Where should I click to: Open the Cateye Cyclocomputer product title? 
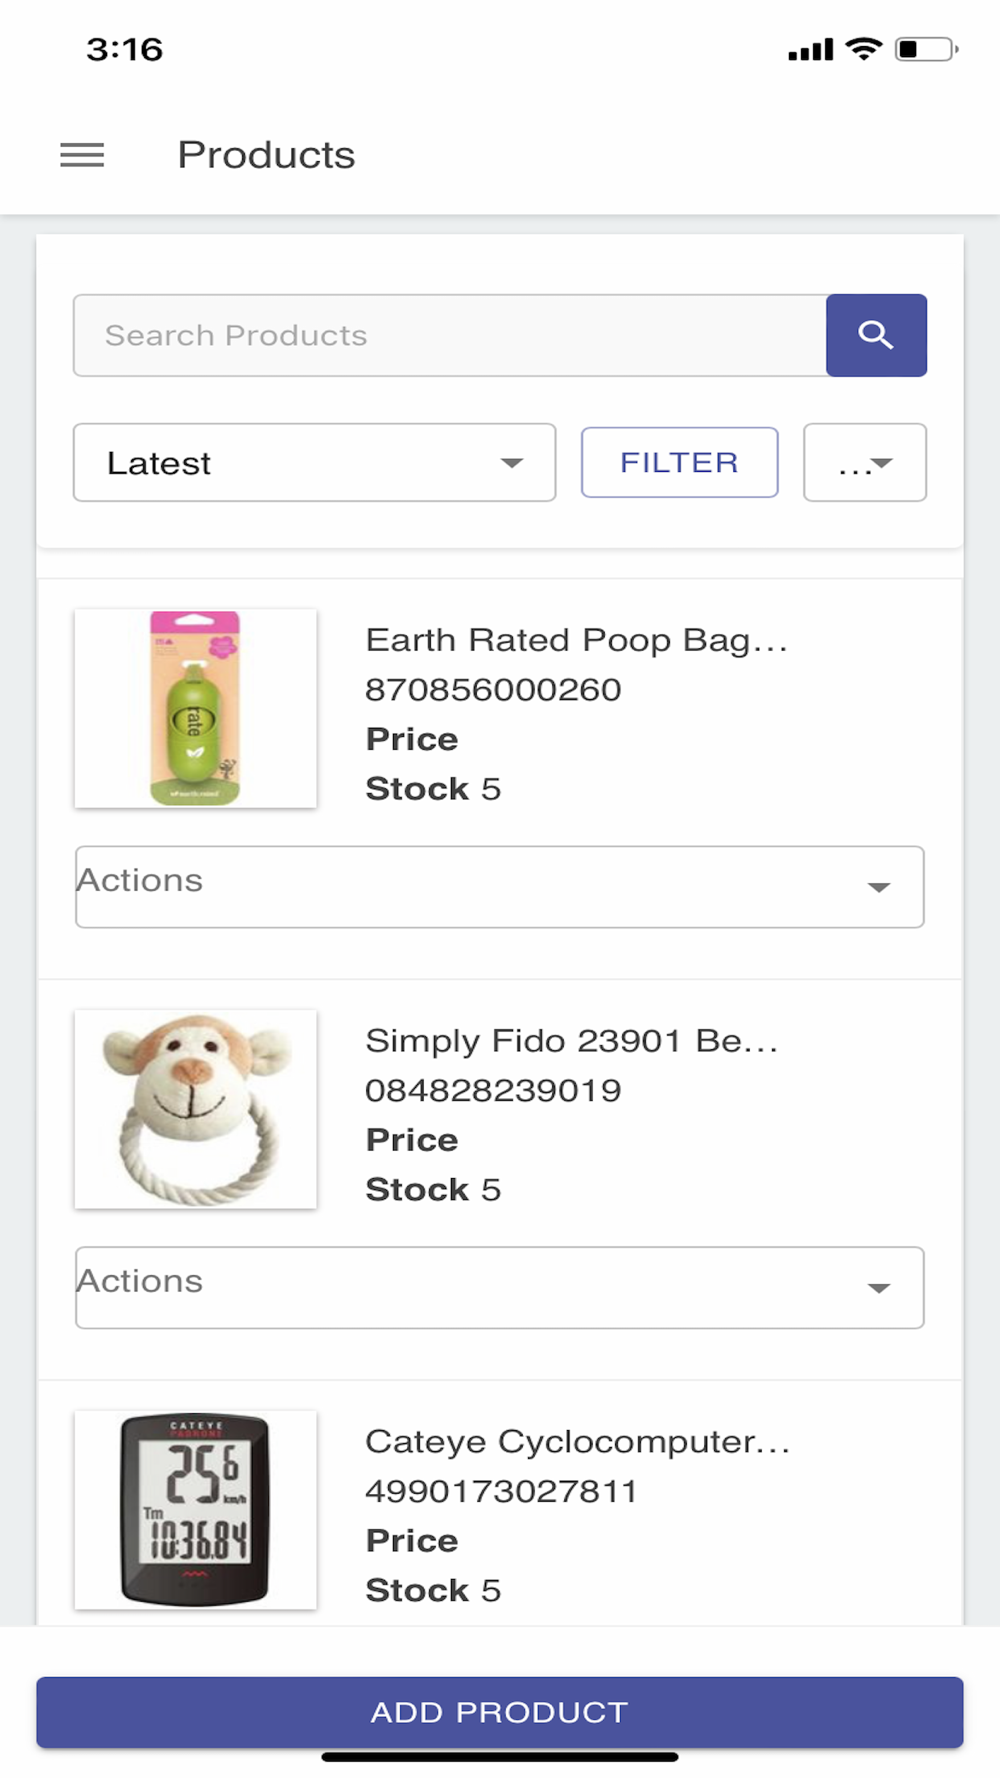click(x=577, y=1442)
